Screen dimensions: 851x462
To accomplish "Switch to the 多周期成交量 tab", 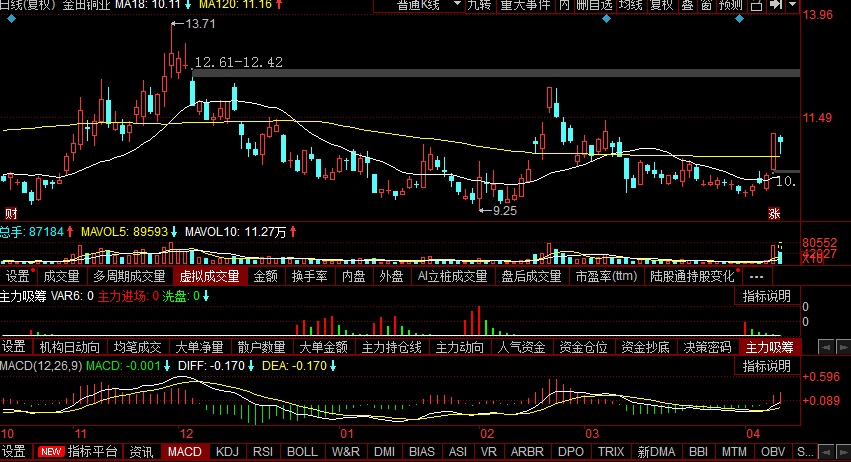I will pyautogui.click(x=129, y=276).
